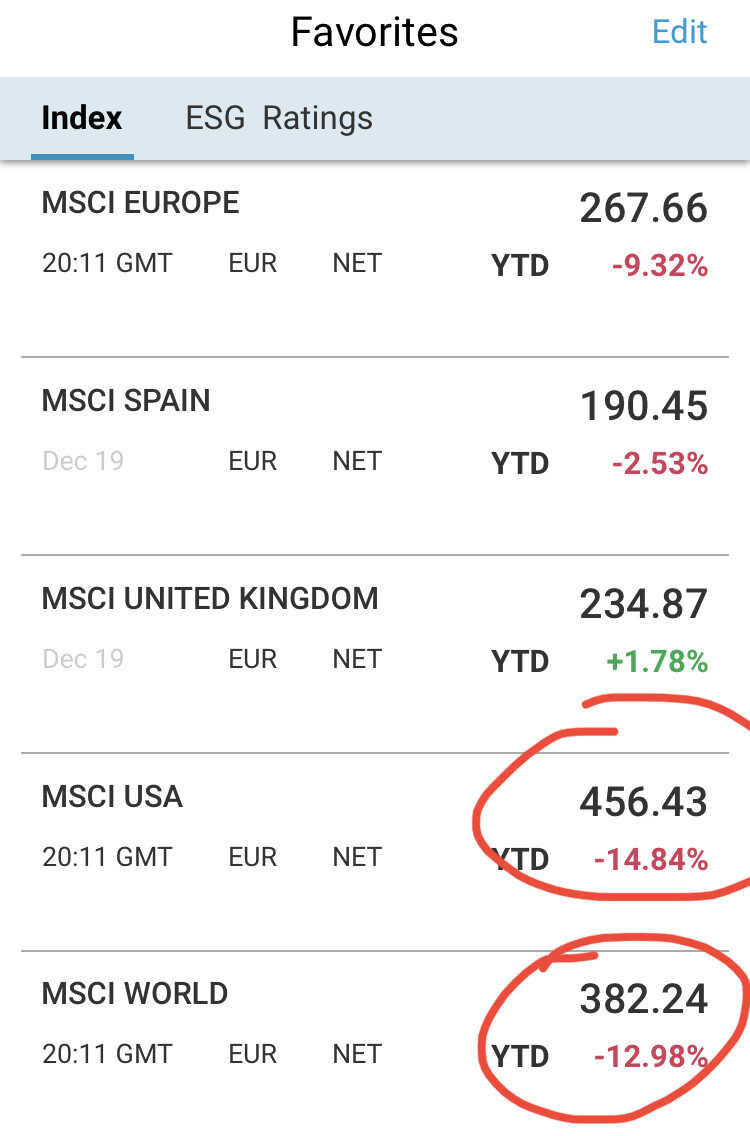
Task: Tap YTD label in MSCI Europe row
Action: 520,266
